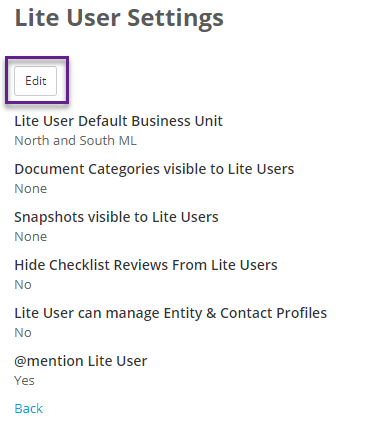Go back using the Back link

(29, 408)
